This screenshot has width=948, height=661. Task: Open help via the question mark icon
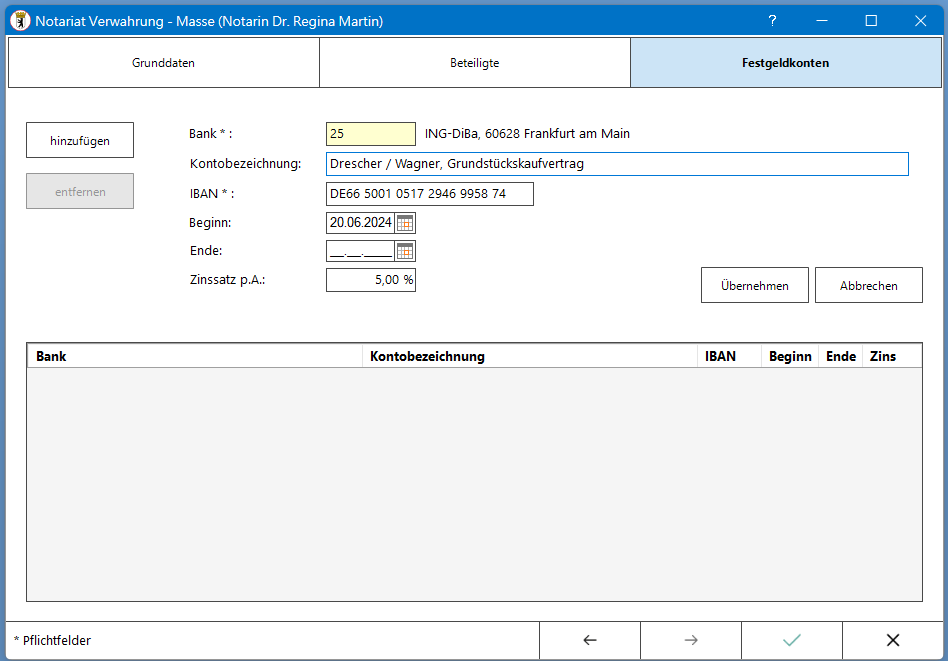(x=772, y=21)
